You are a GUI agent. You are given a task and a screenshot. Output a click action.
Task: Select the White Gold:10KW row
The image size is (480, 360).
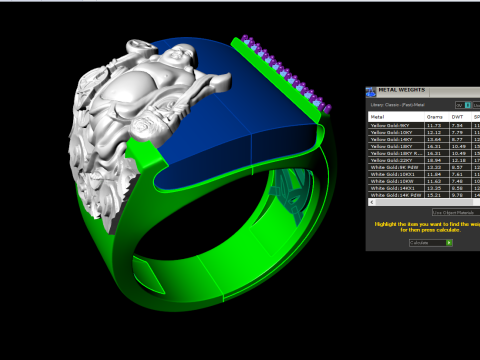tap(424, 181)
